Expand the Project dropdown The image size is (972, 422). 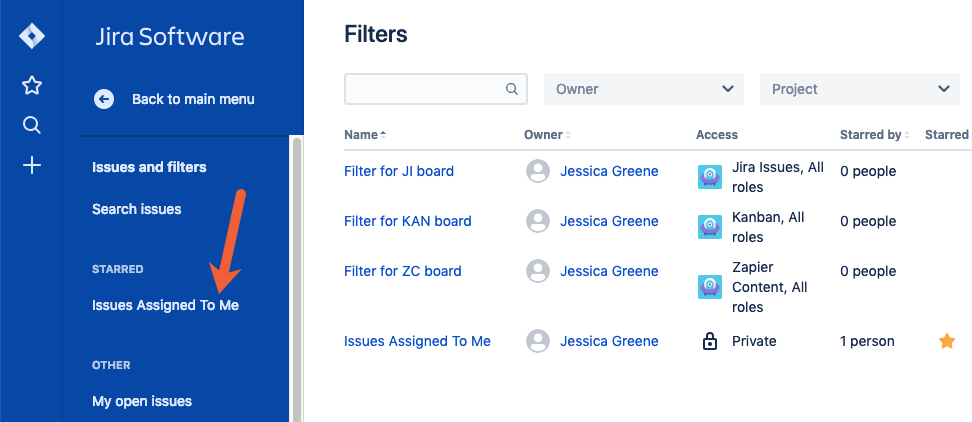pyautogui.click(x=860, y=89)
